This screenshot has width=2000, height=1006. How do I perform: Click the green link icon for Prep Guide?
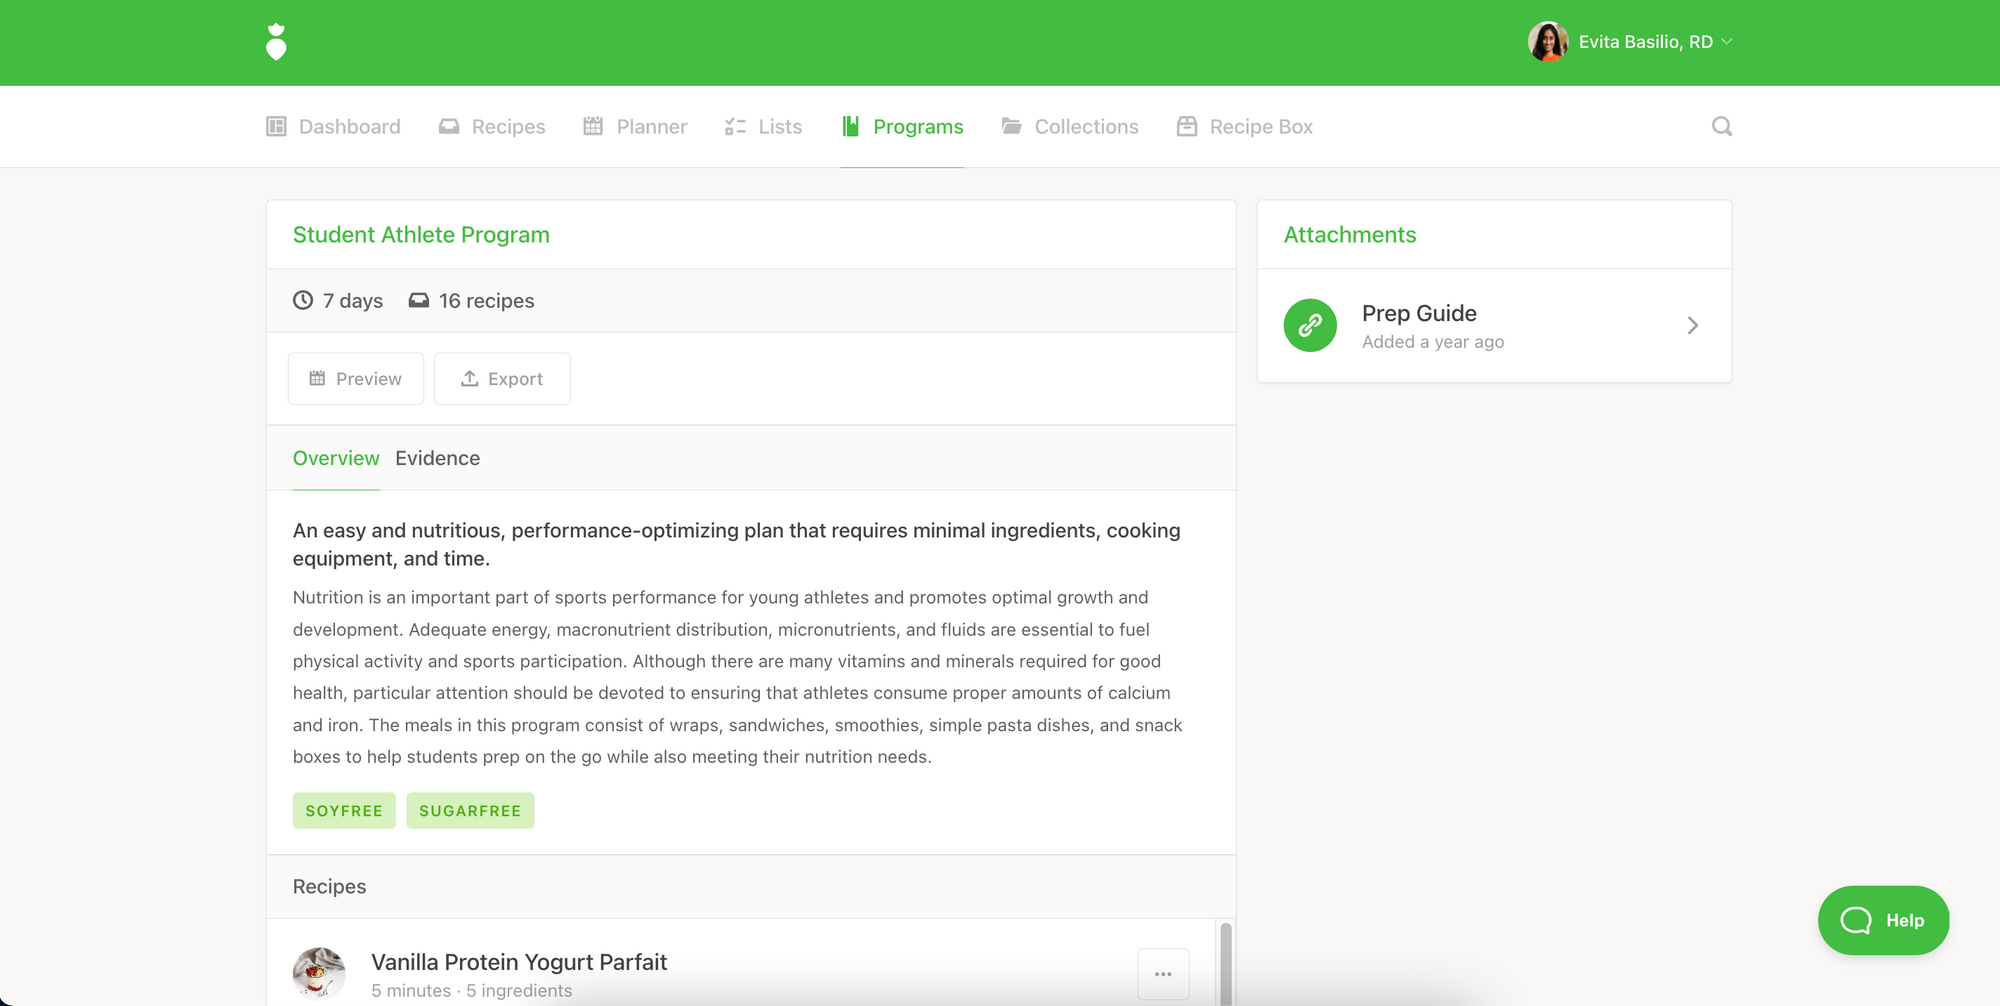point(1310,326)
